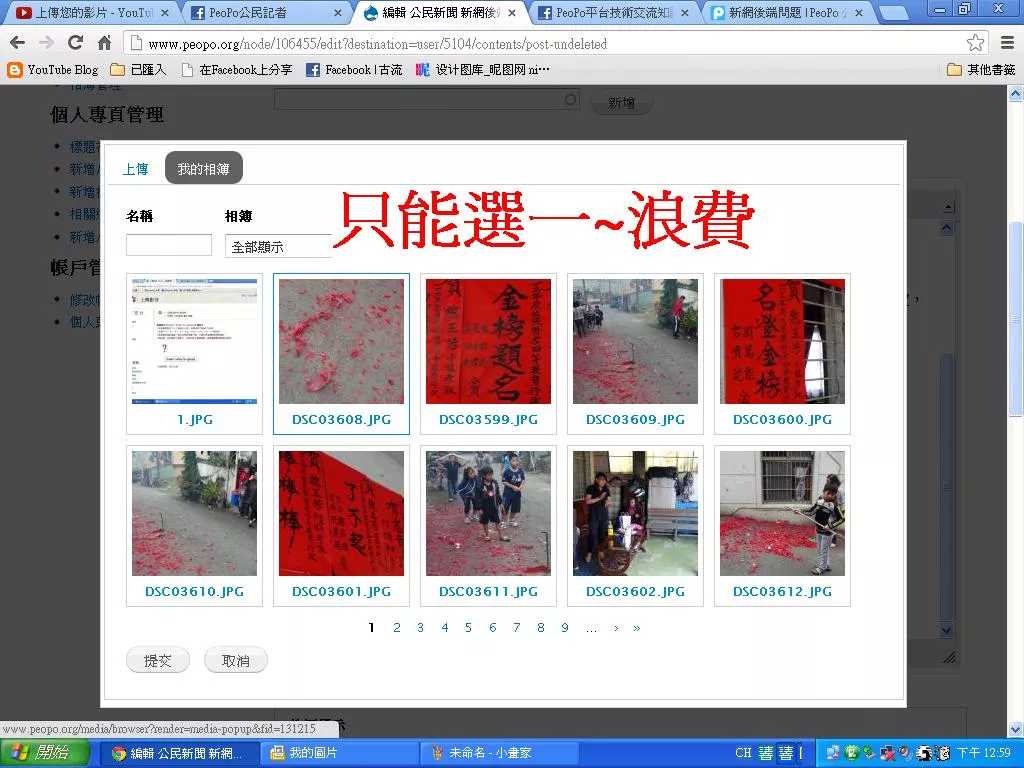Click the browser forward arrow
Image resolution: width=1024 pixels, height=768 pixels.
tap(46, 43)
